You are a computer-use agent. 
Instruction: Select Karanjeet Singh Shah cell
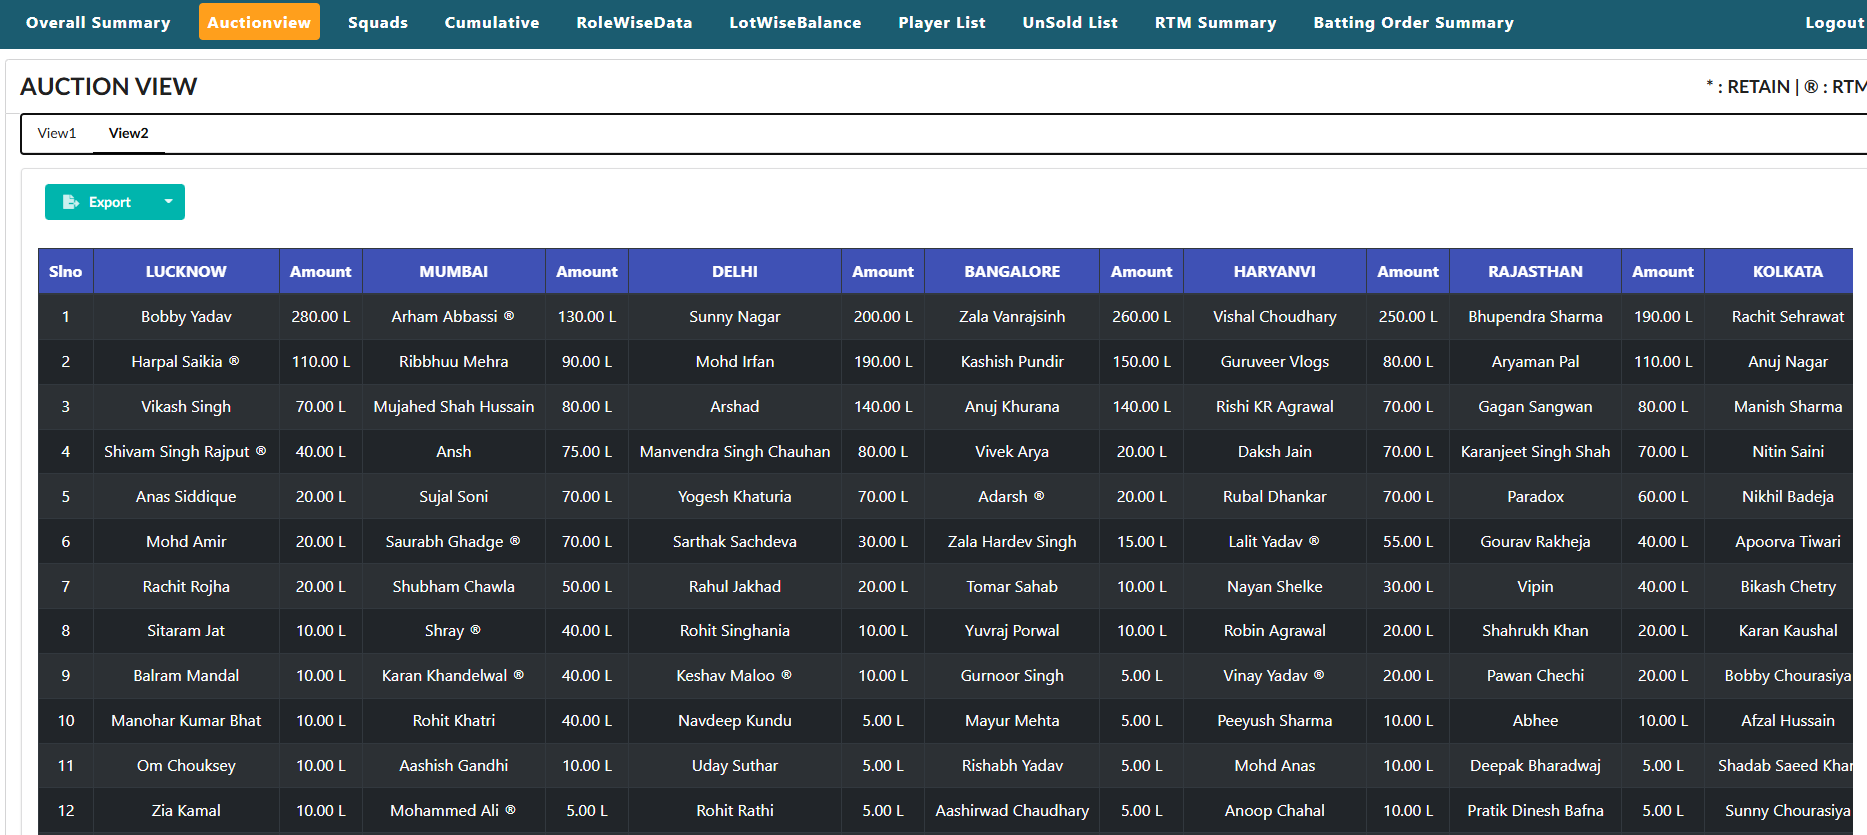click(x=1535, y=451)
